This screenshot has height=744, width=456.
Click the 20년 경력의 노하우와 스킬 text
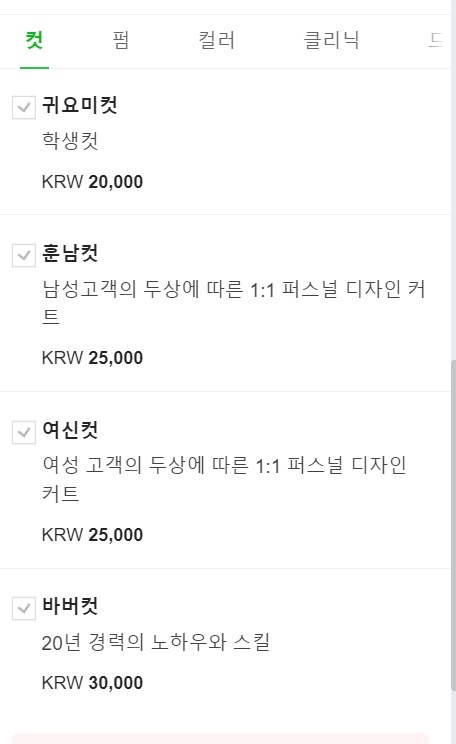pos(156,642)
